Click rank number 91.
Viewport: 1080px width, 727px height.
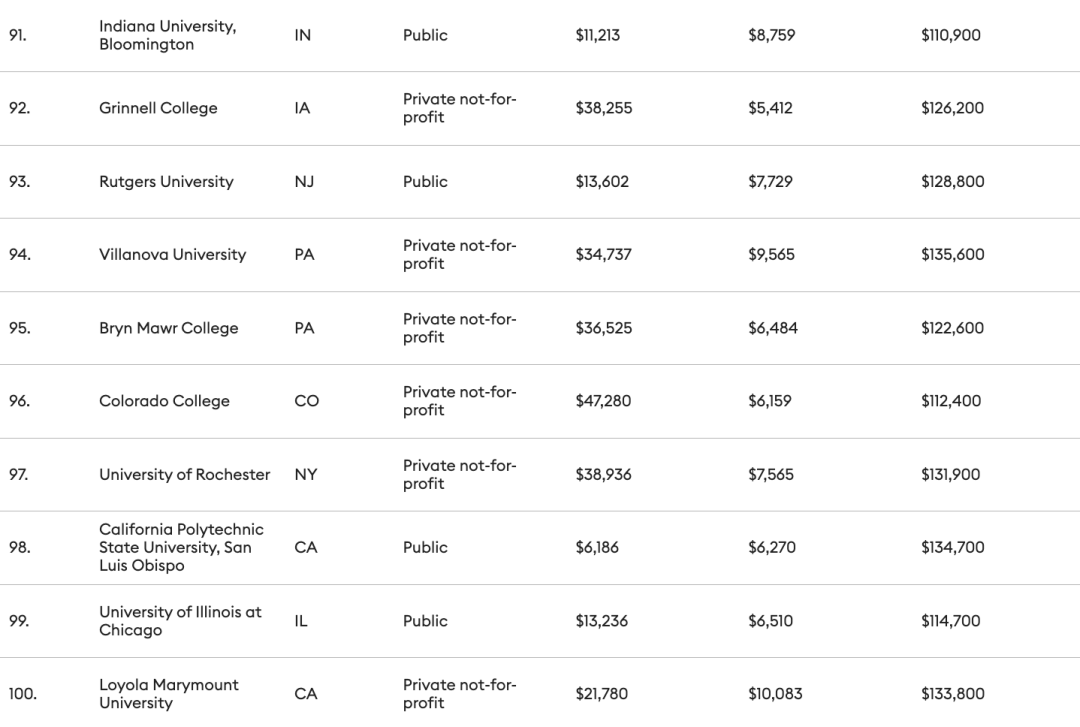tap(19, 35)
